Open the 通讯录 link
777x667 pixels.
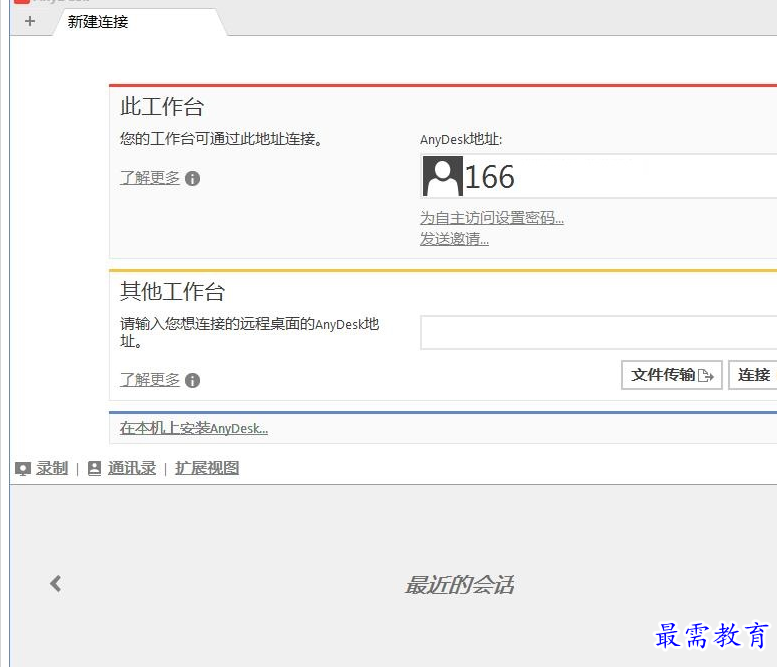pyautogui.click(x=132, y=468)
